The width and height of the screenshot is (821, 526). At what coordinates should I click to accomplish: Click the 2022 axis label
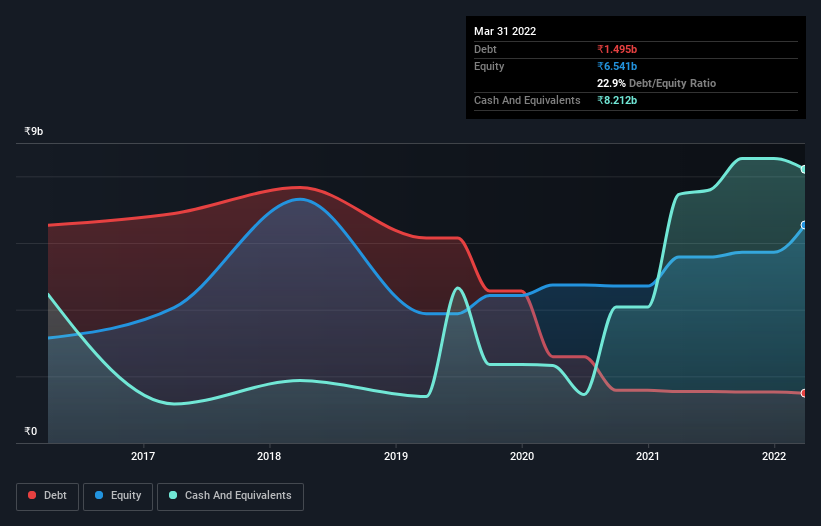click(774, 456)
